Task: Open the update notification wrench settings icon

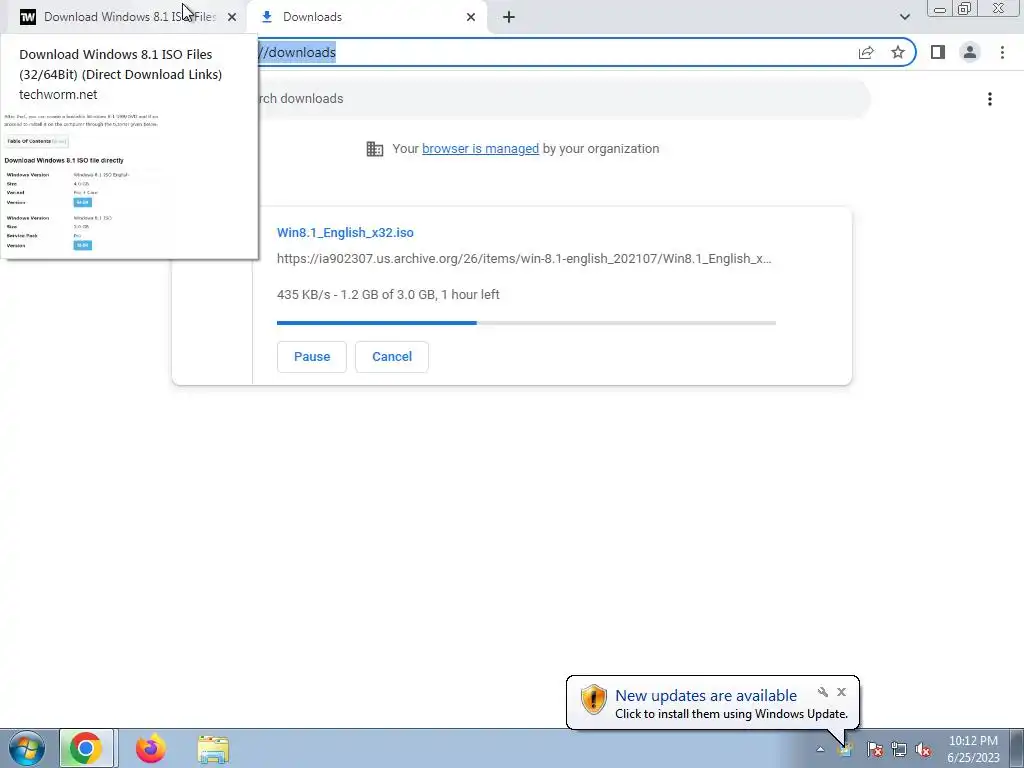Action: pyautogui.click(x=823, y=692)
